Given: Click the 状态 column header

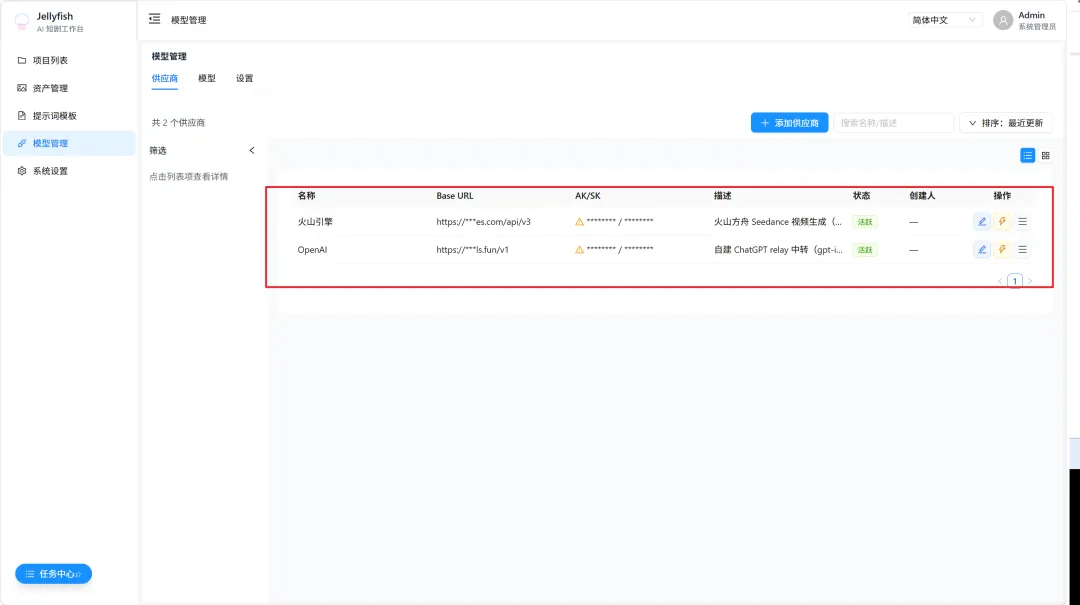Looking at the screenshot, I should [x=861, y=196].
